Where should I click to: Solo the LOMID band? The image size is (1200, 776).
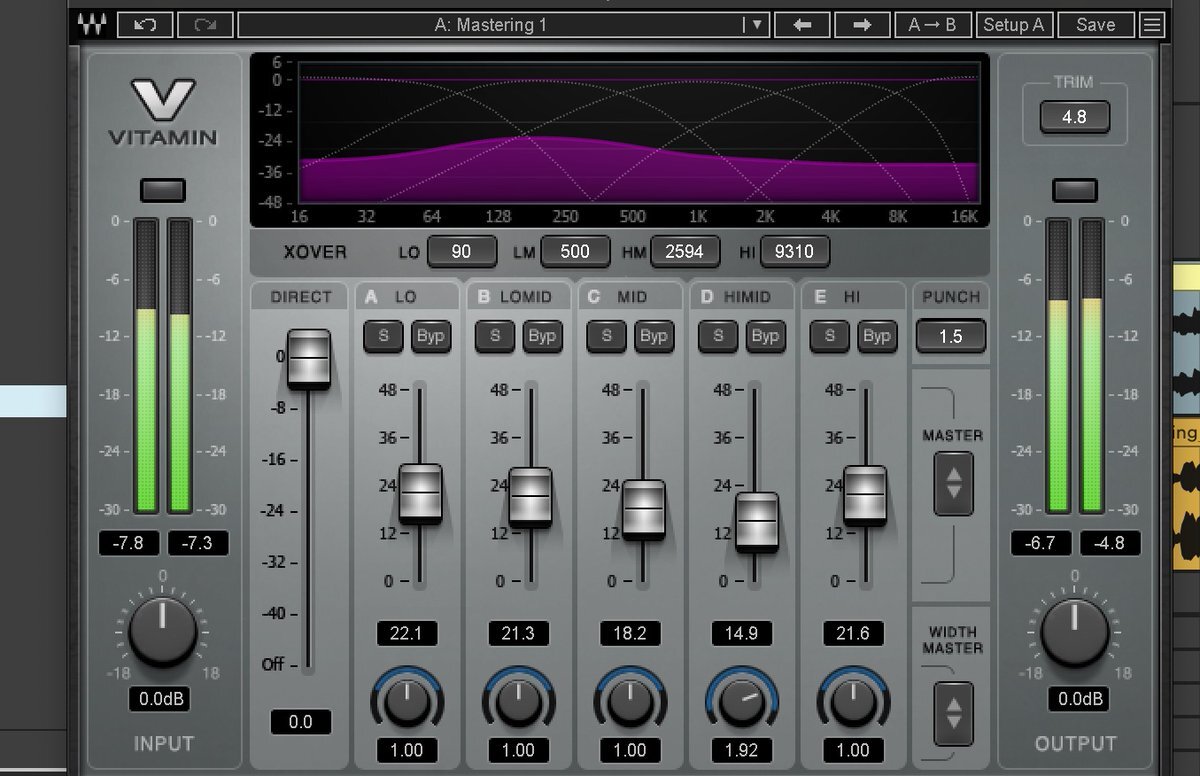(x=495, y=336)
